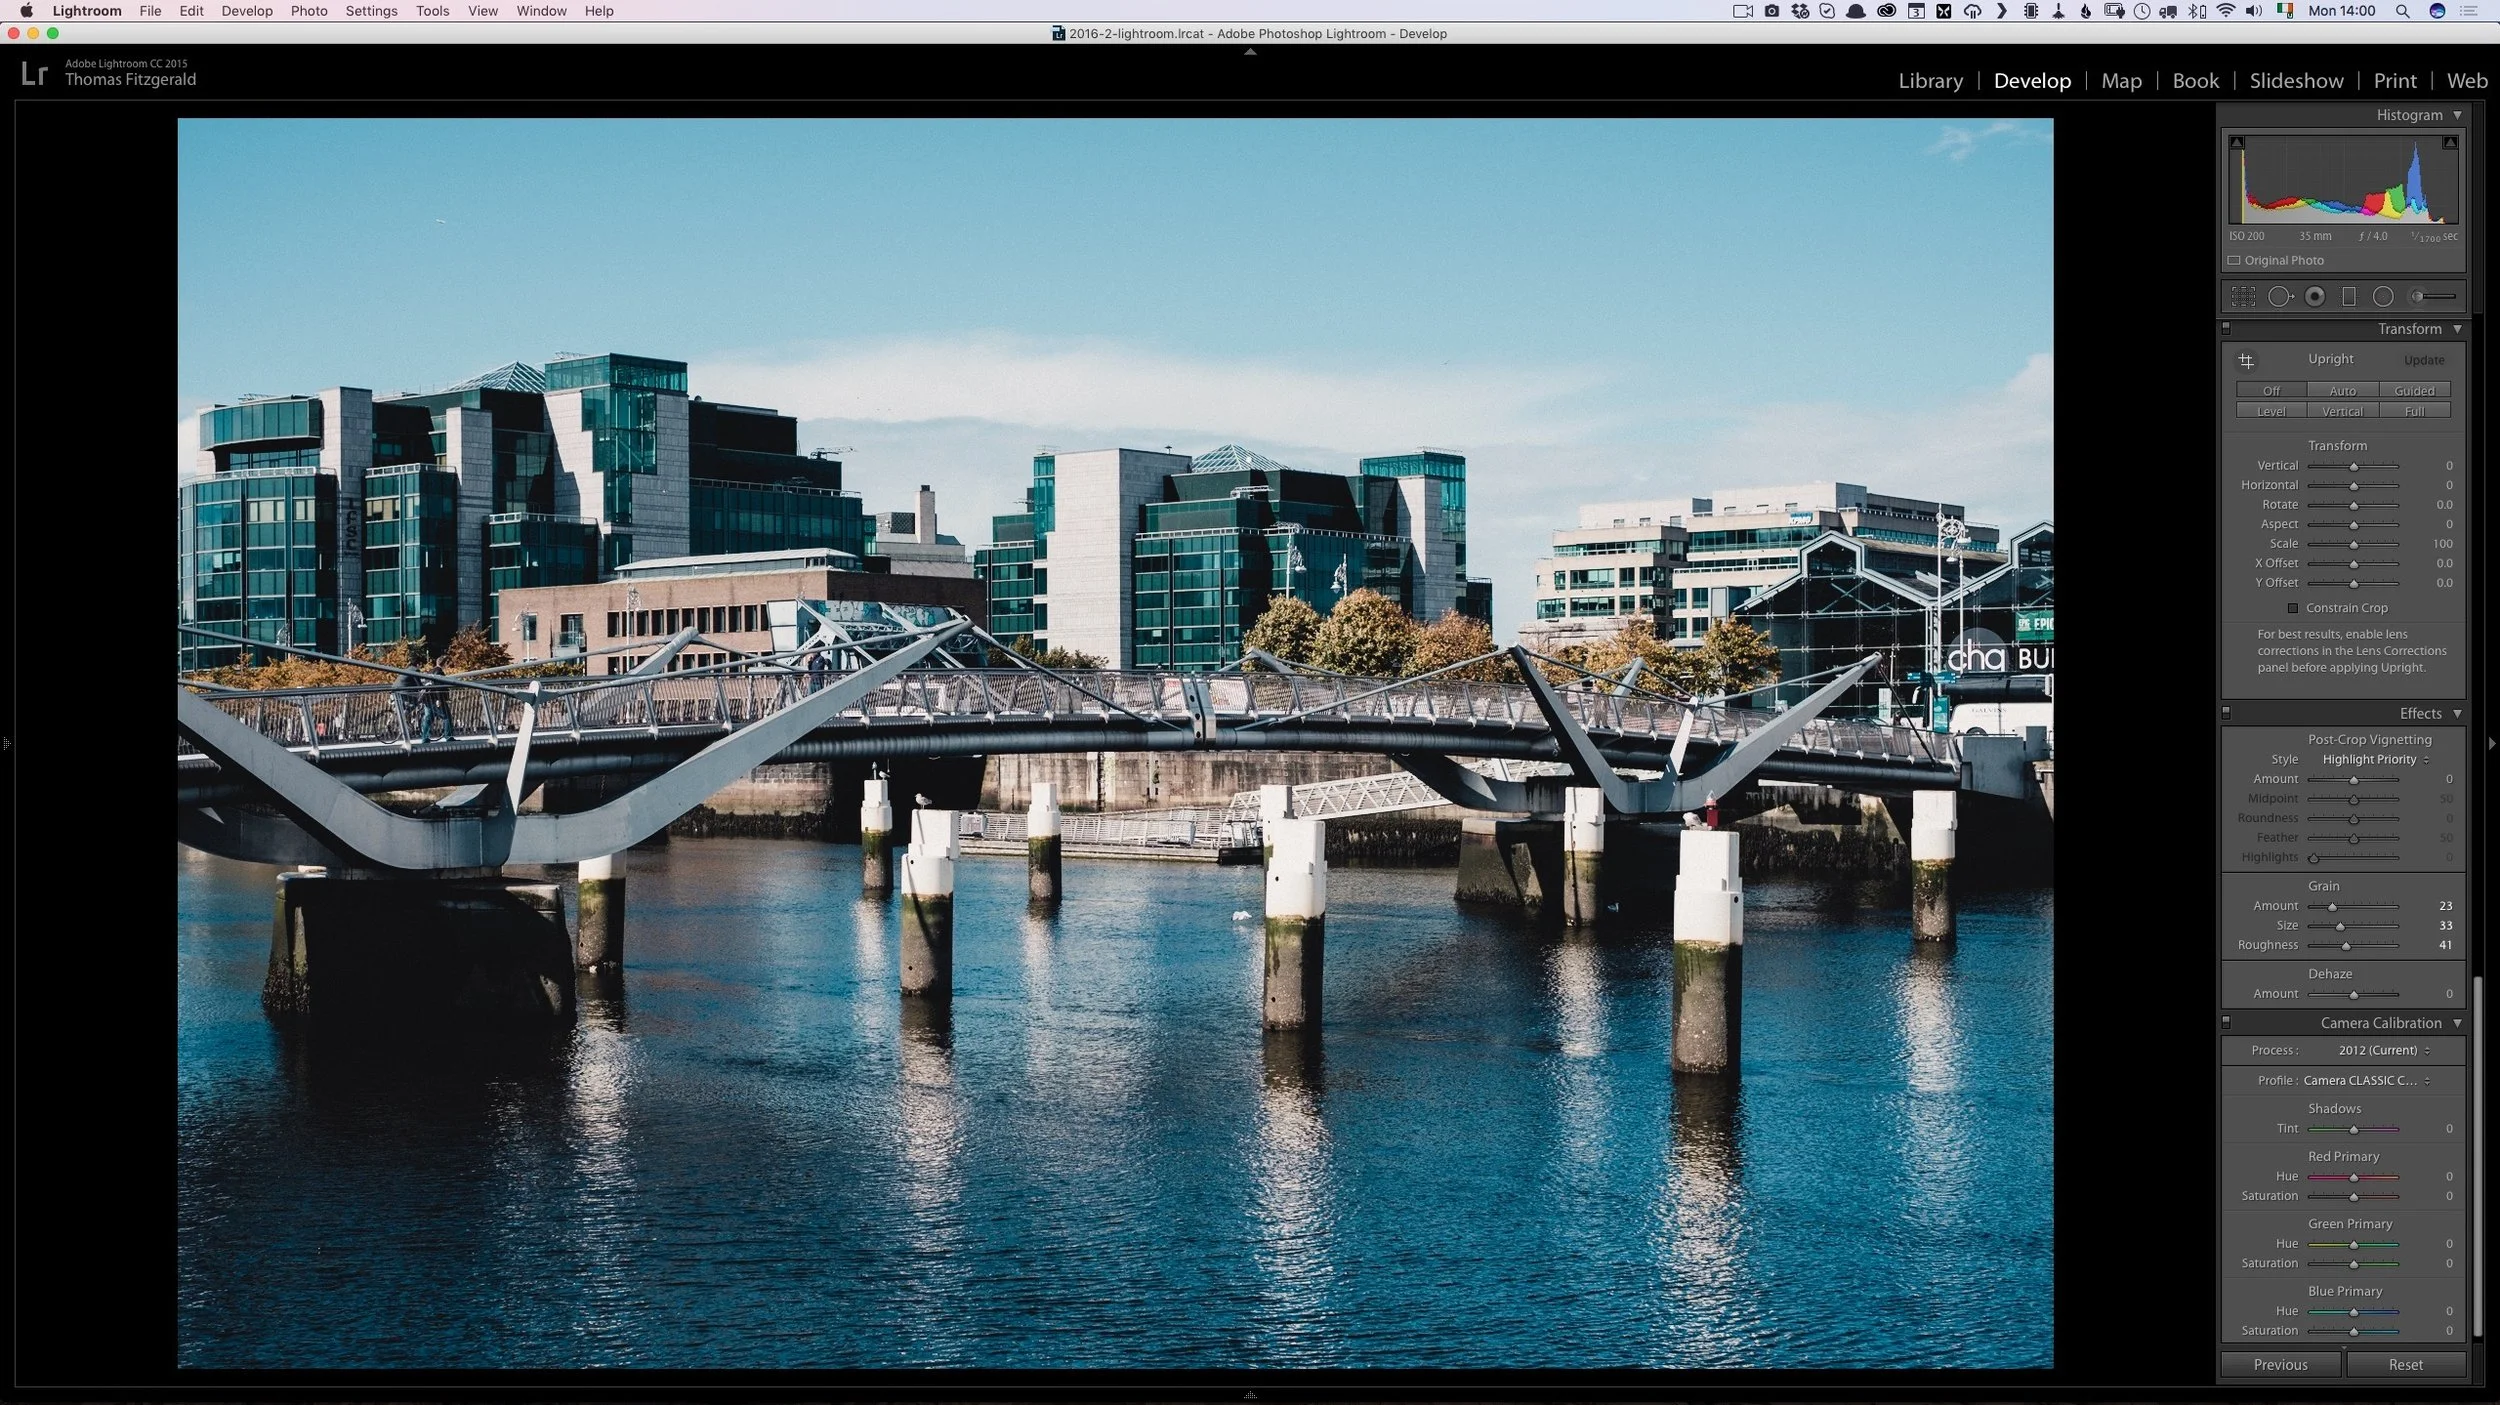The width and height of the screenshot is (2500, 1405).
Task: Select the Radial Filter tool
Action: [x=2383, y=297]
